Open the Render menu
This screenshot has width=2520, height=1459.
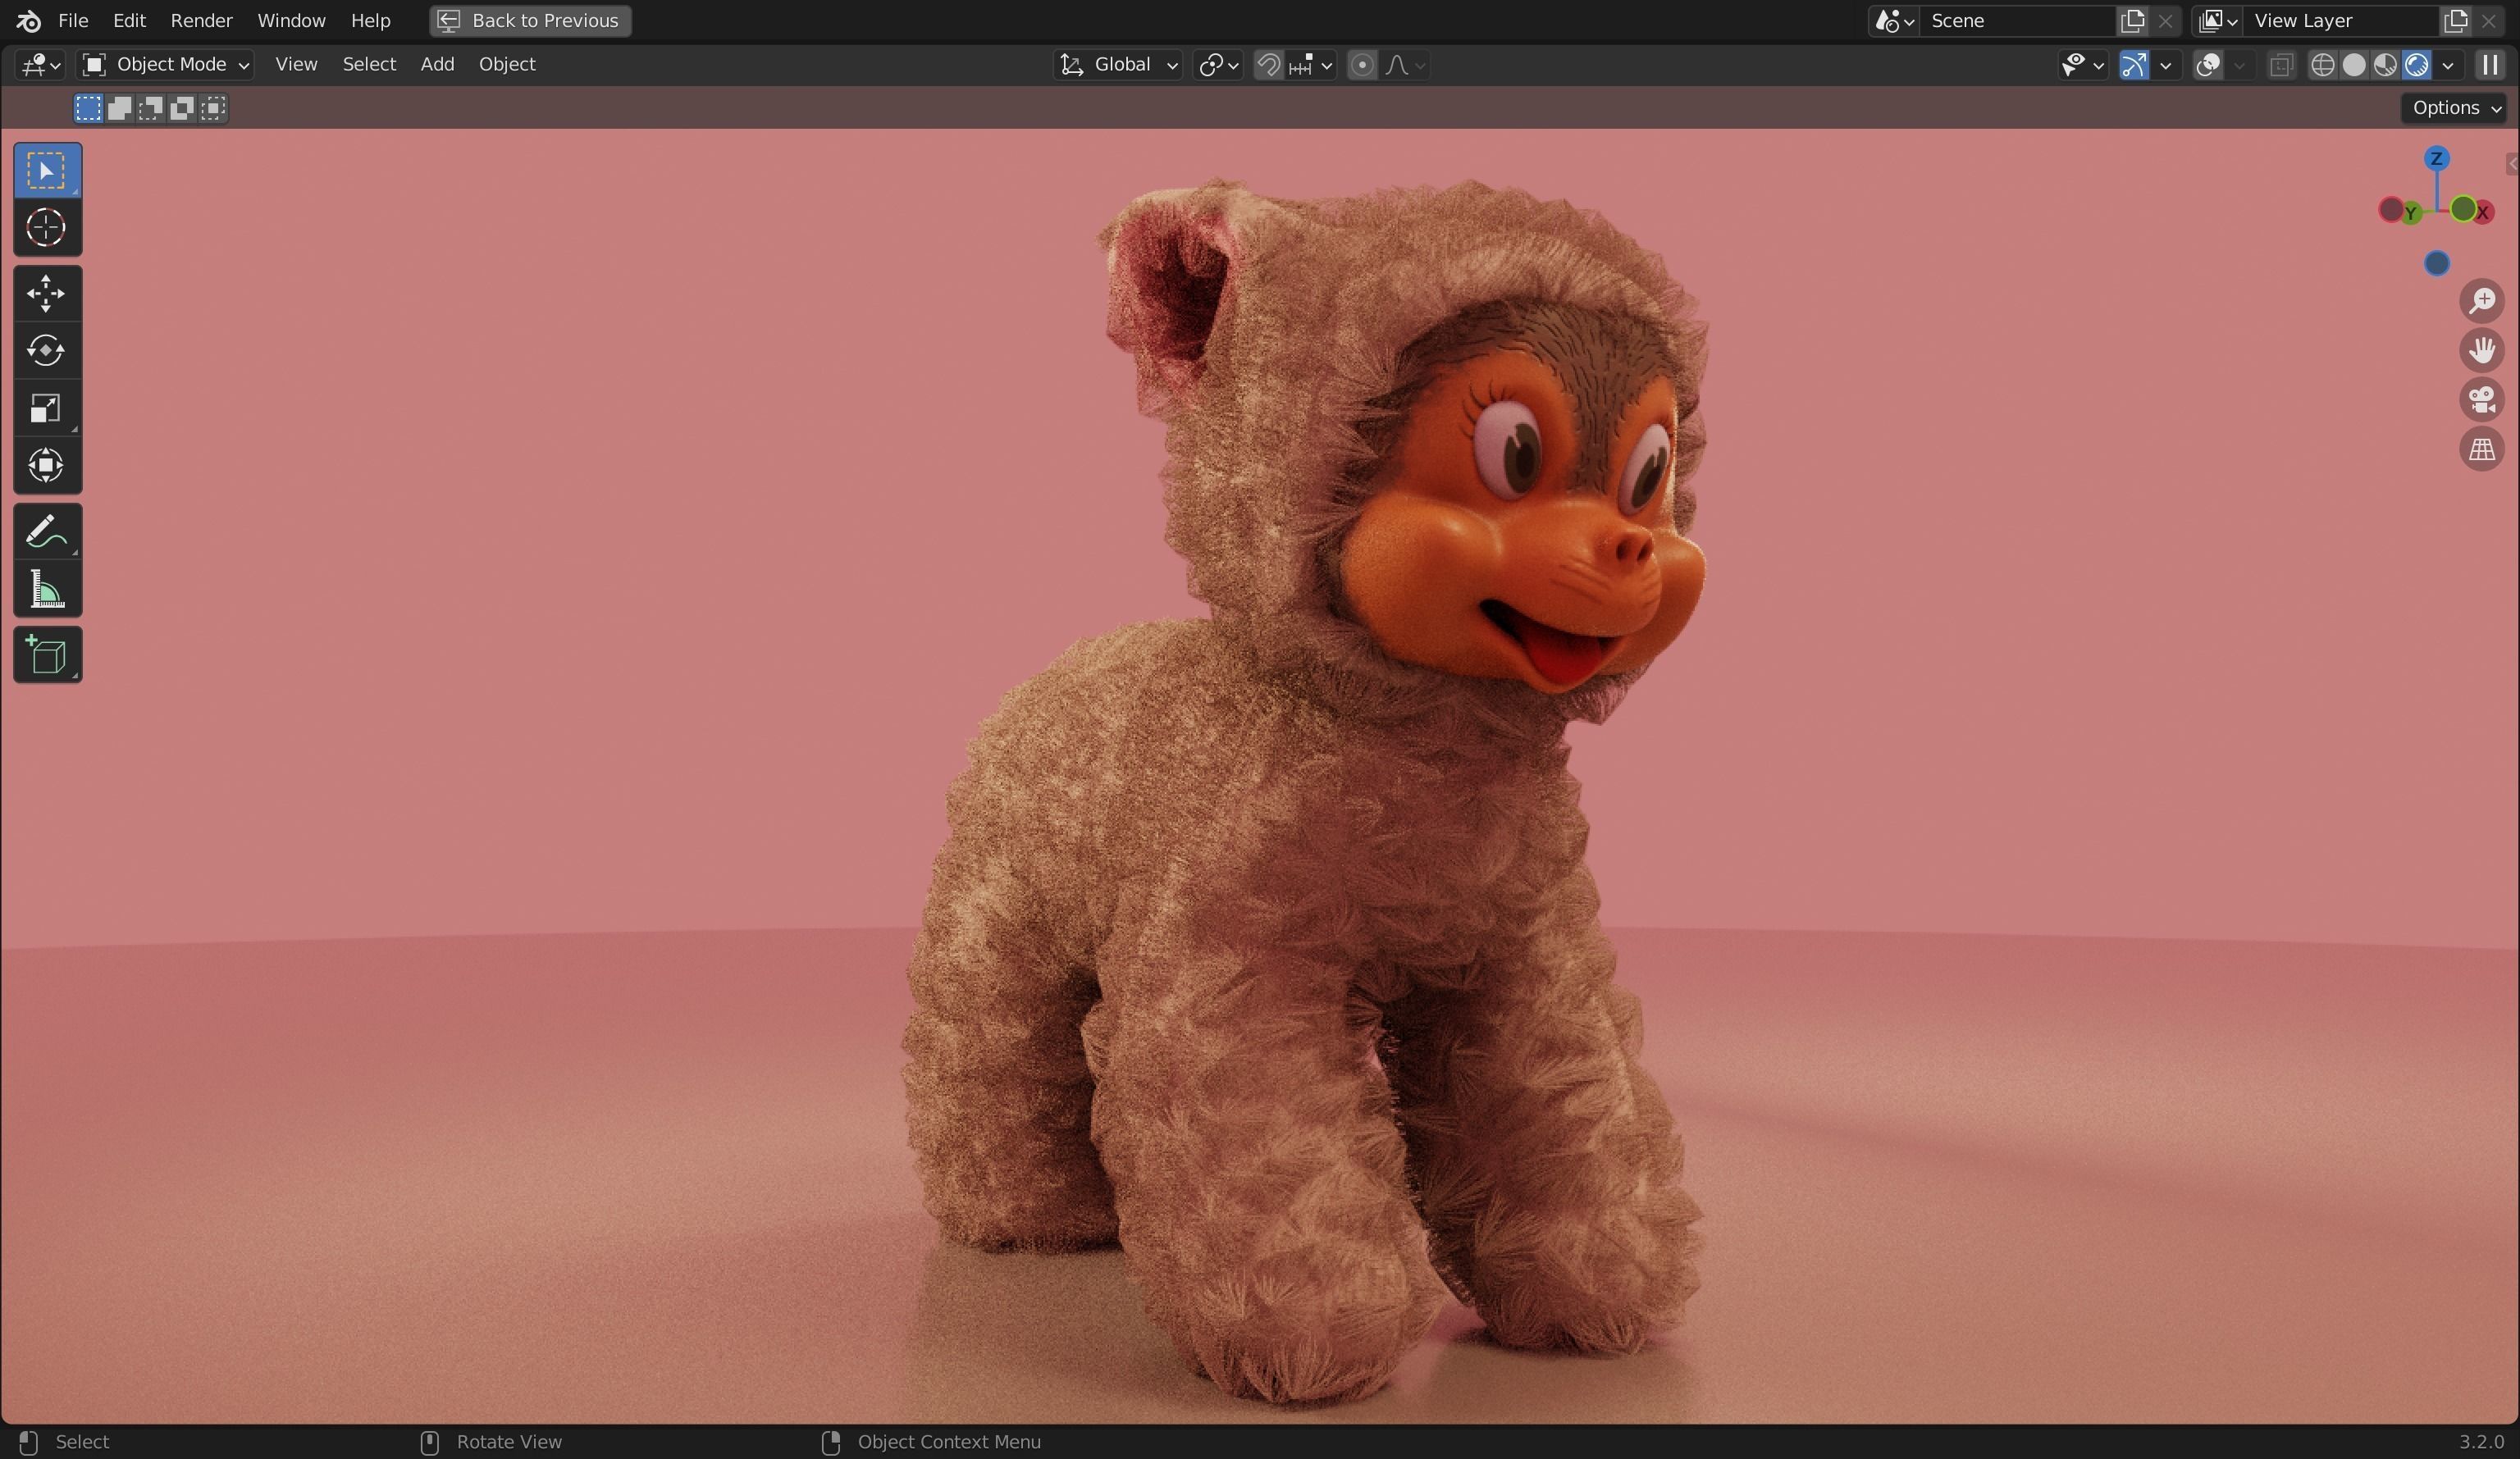201,20
